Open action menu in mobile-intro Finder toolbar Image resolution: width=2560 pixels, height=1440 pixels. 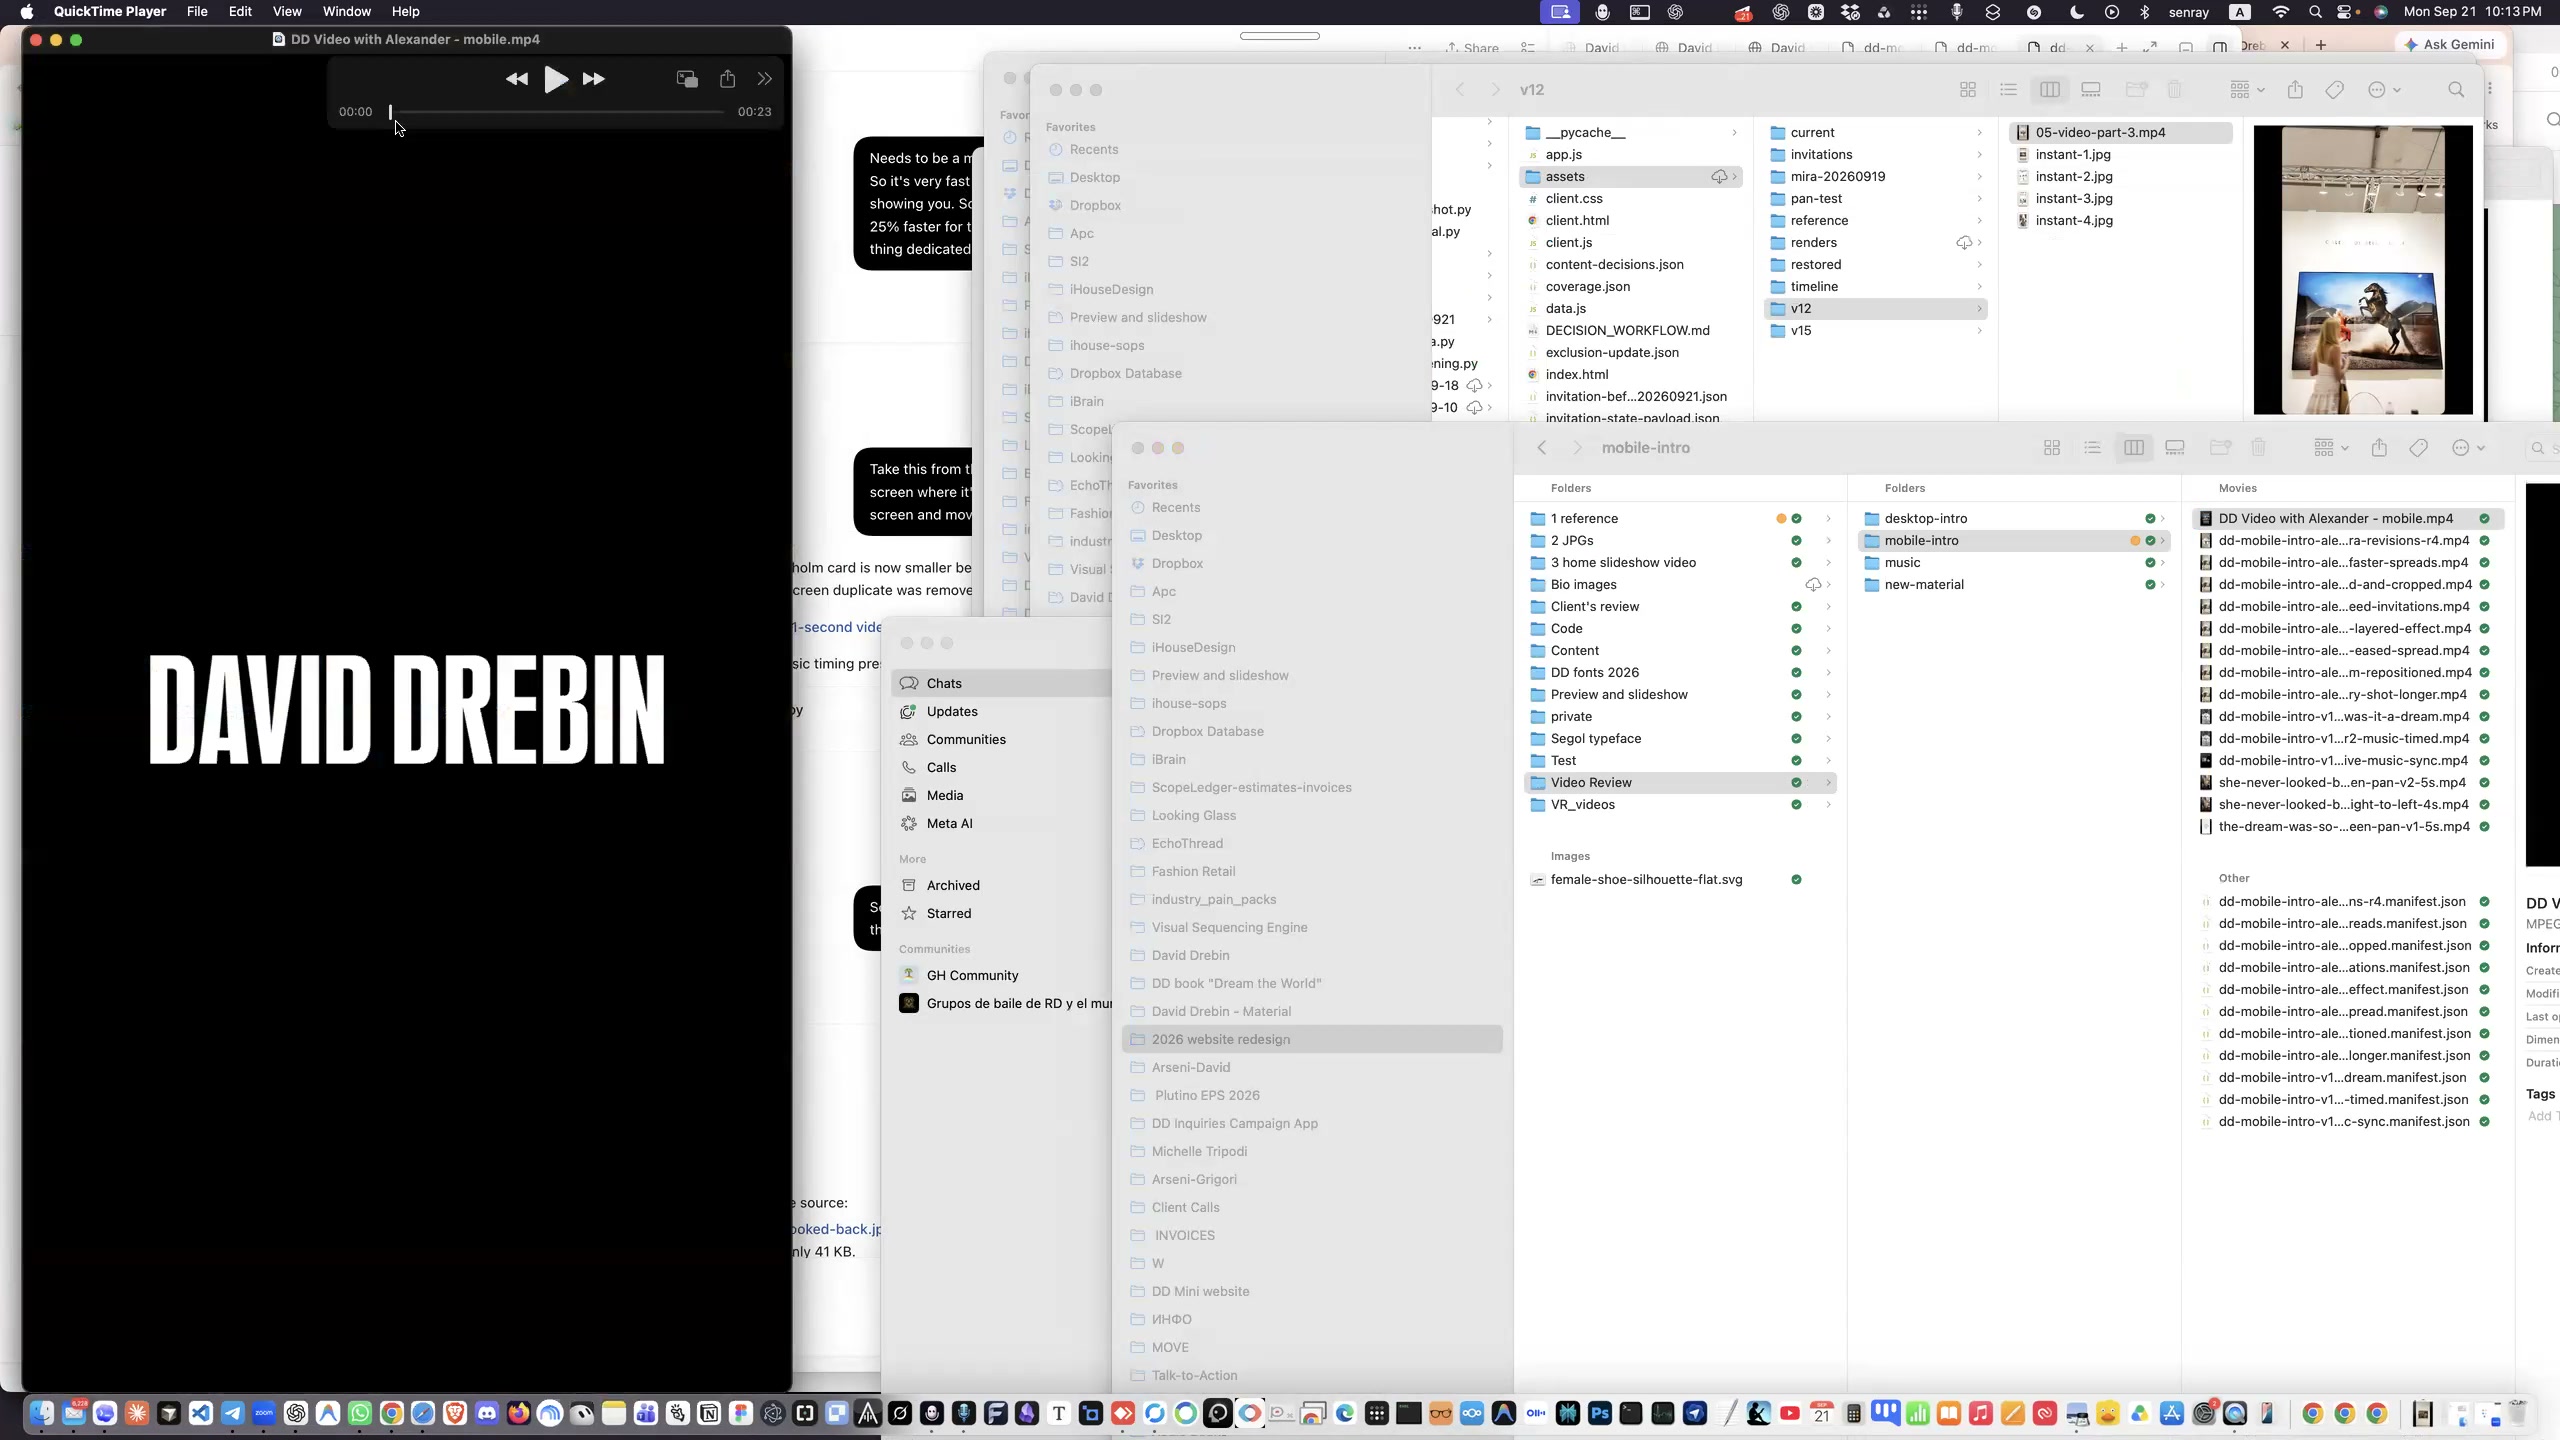pos(2469,448)
